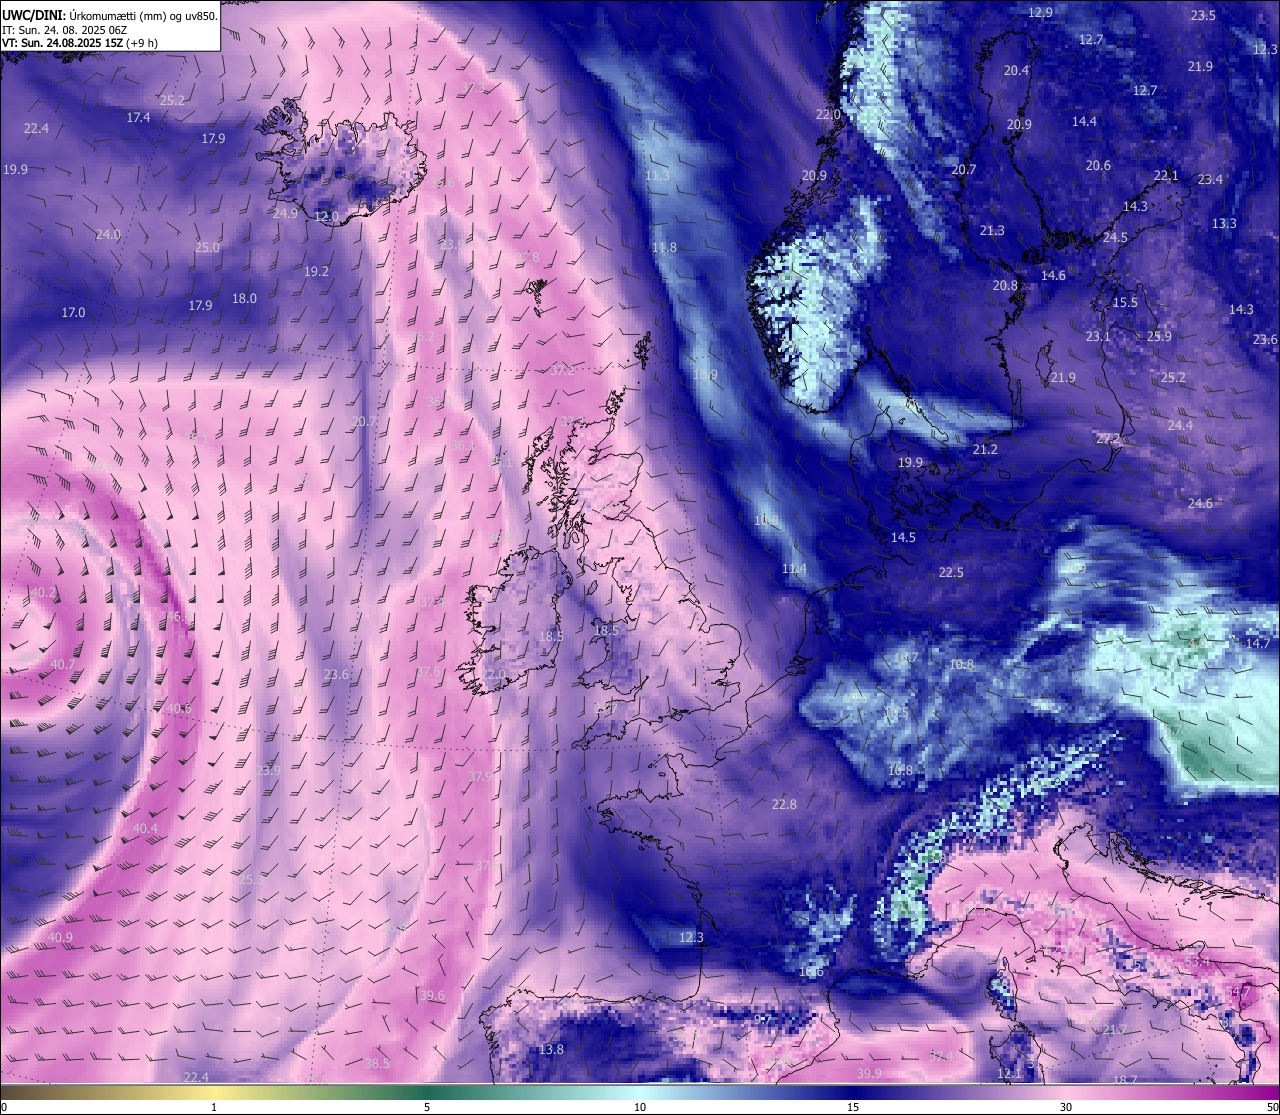Click the map value '20.8'
Screen dimensions: 1280x1115
click(x=1005, y=285)
